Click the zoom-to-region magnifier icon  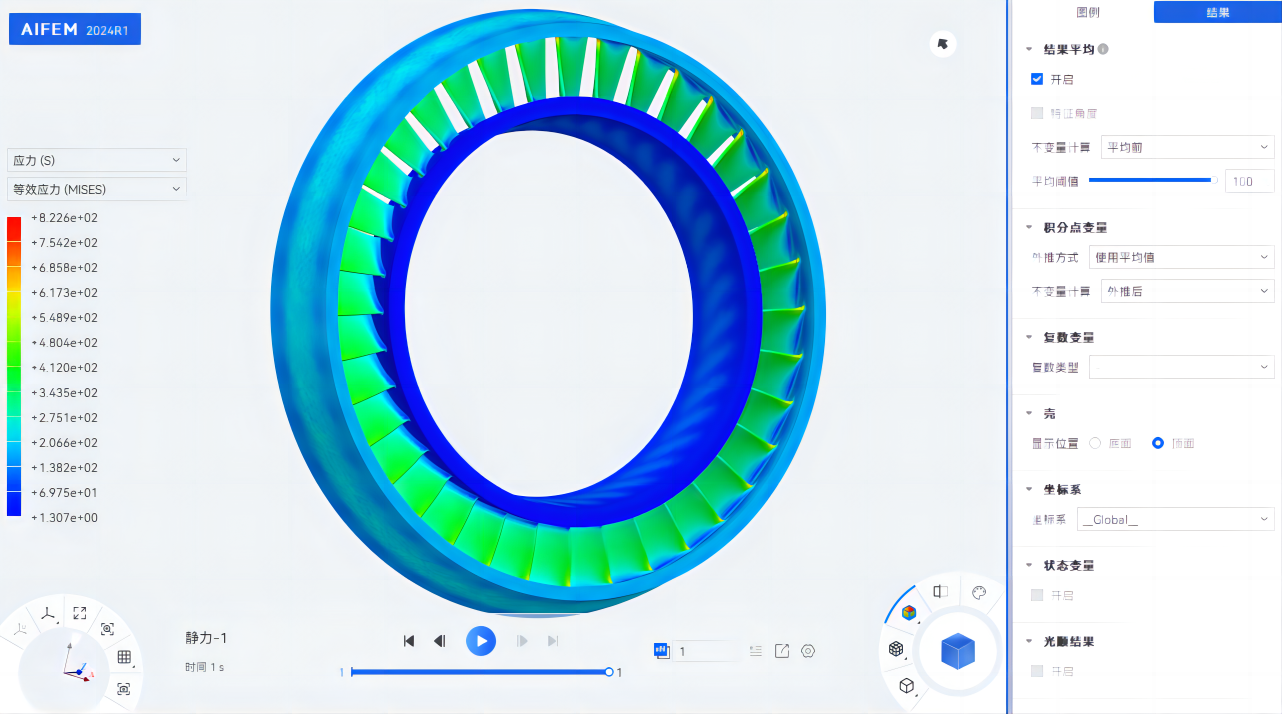108,629
